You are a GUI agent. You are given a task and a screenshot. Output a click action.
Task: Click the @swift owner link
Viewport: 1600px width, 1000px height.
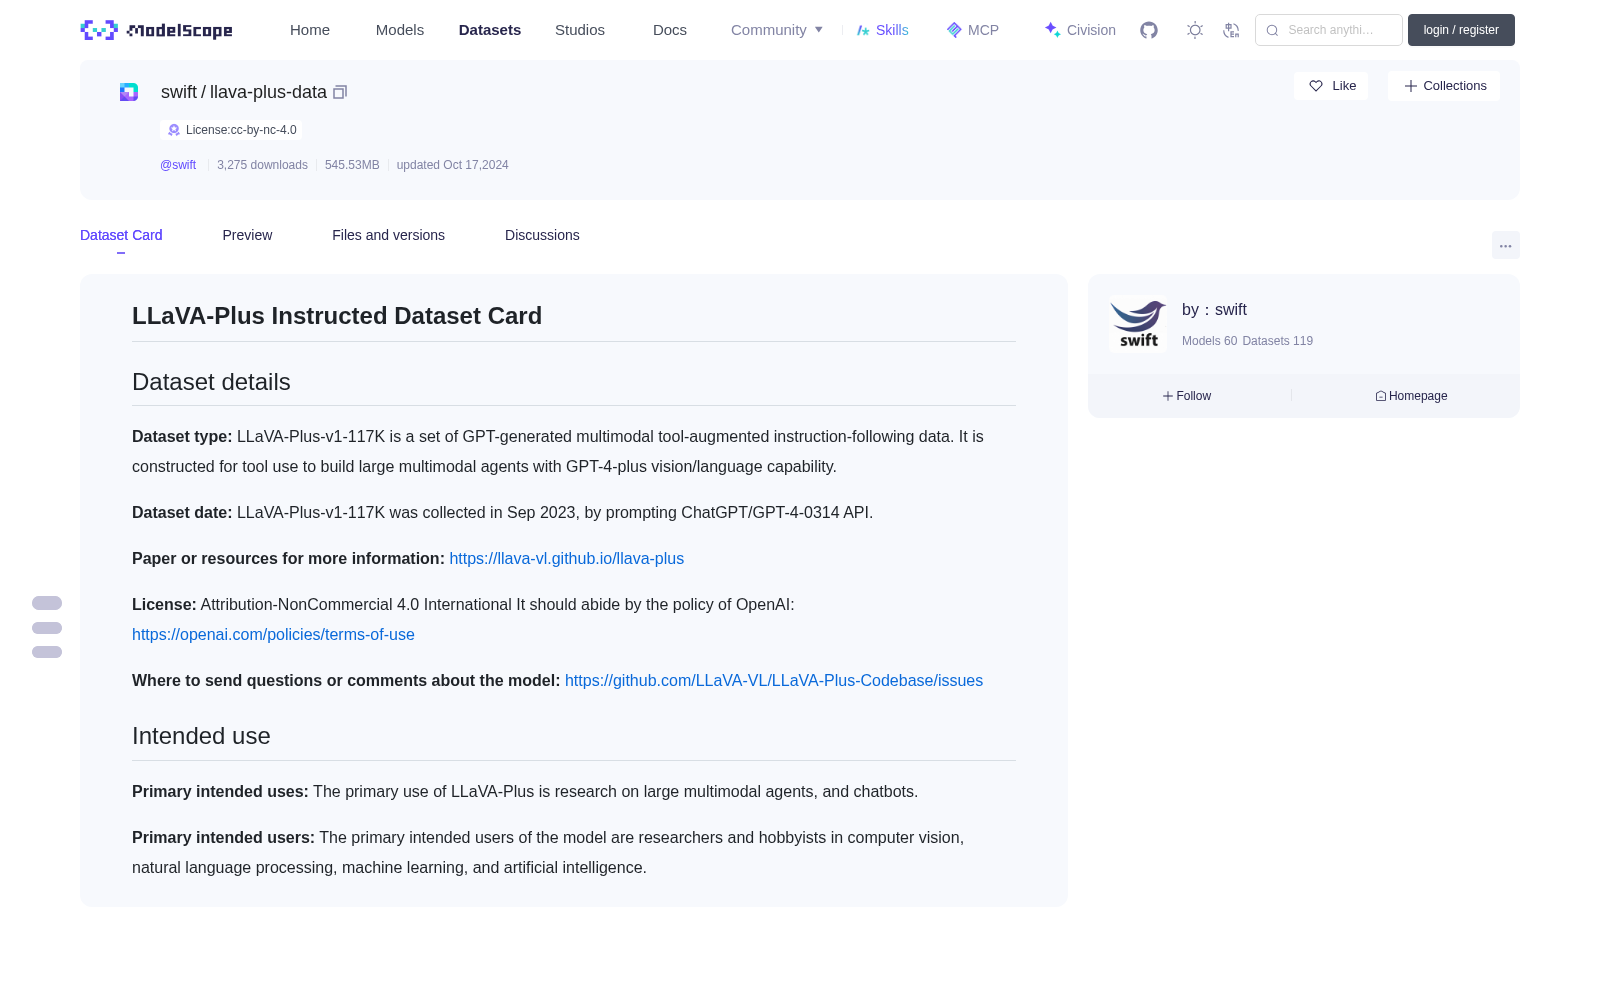pyautogui.click(x=178, y=165)
